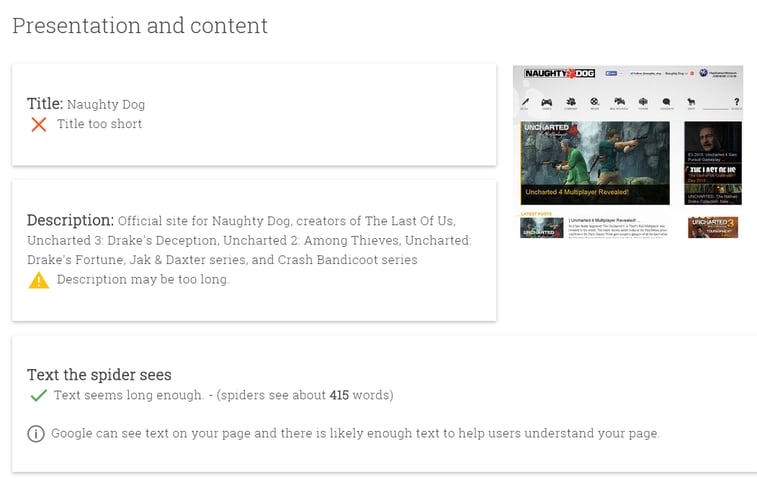Open The Last of Us sidebar thumbnail
Viewport: 757px width, 482px height.
(713, 174)
